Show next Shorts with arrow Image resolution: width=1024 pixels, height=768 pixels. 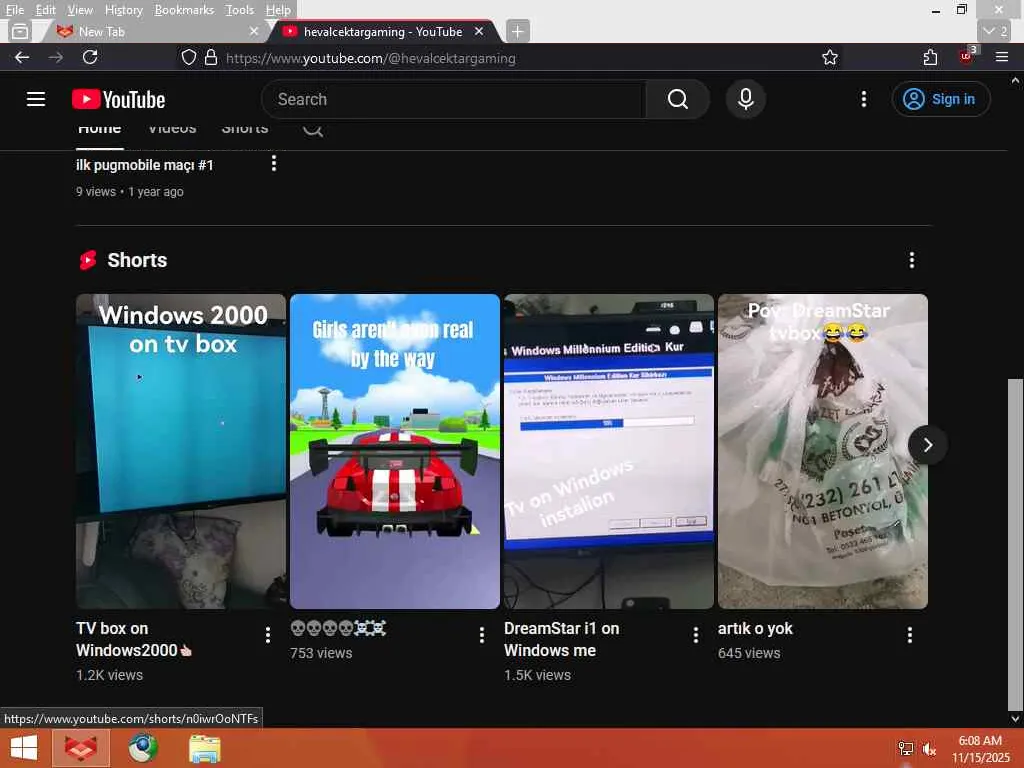click(927, 445)
